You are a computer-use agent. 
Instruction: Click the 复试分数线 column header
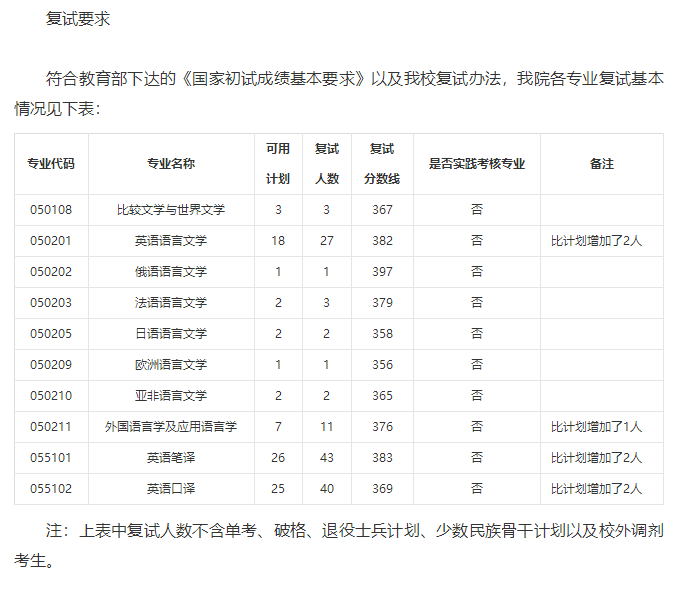pyautogui.click(x=382, y=164)
